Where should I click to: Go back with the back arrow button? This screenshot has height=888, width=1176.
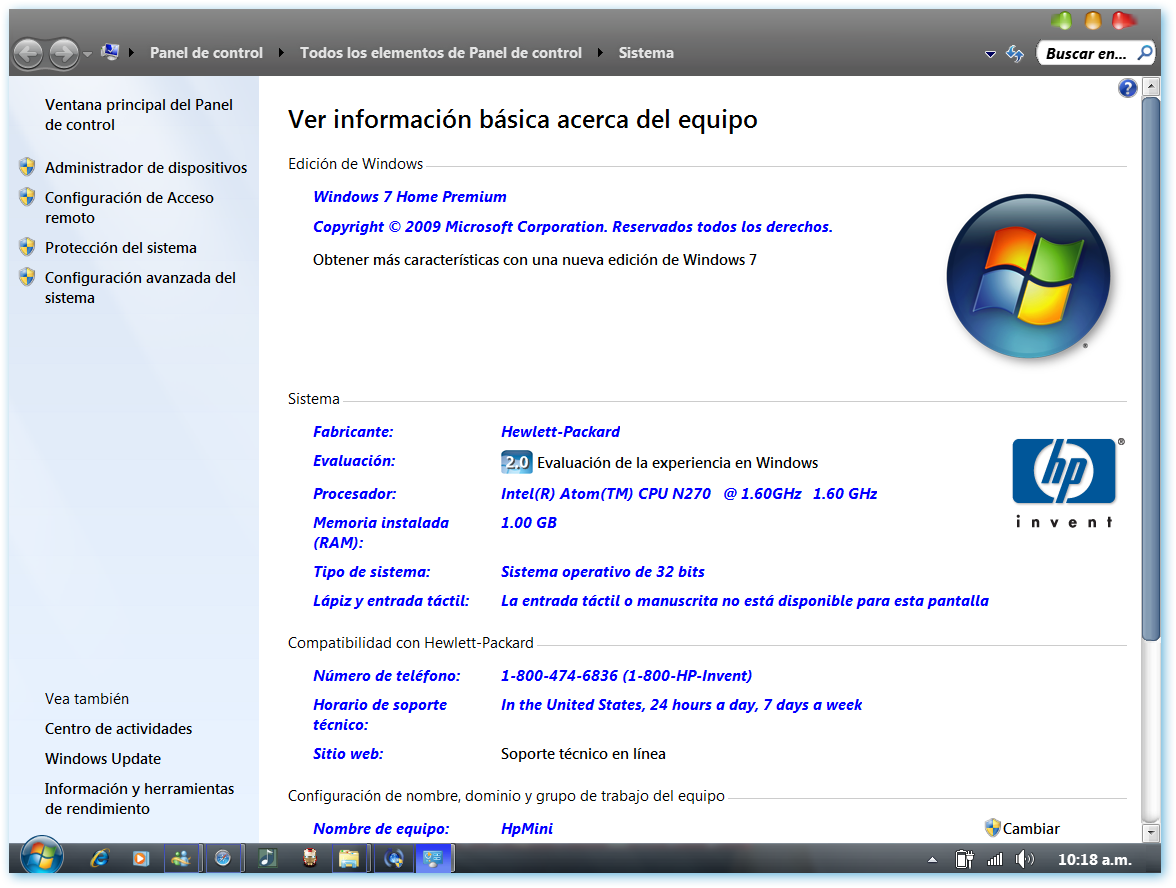[x=28, y=53]
